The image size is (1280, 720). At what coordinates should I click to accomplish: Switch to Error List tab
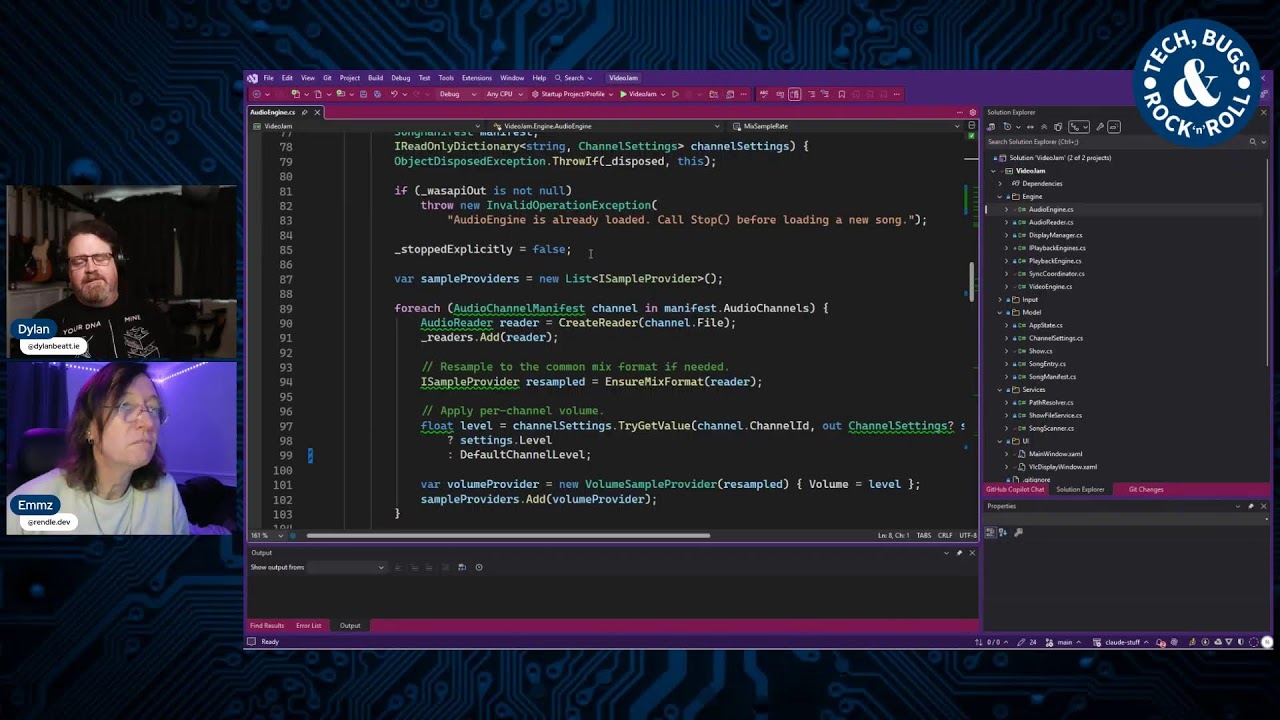pyautogui.click(x=308, y=626)
